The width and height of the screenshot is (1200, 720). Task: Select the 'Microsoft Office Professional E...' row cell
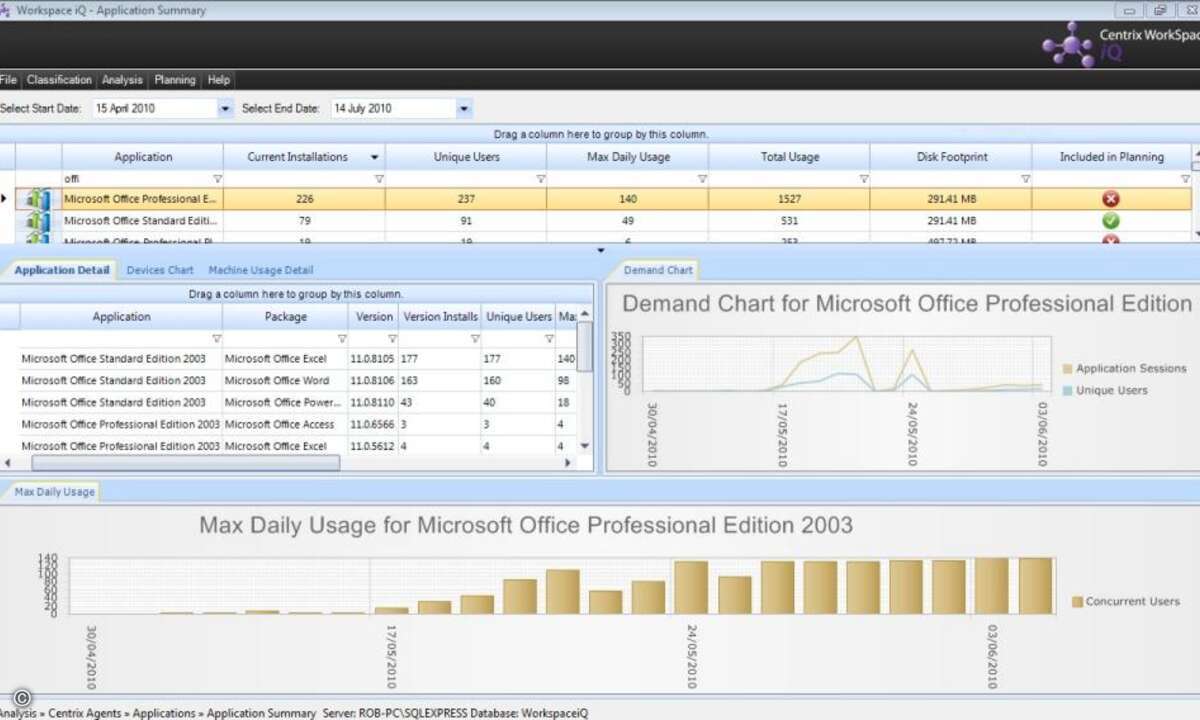click(x=142, y=199)
